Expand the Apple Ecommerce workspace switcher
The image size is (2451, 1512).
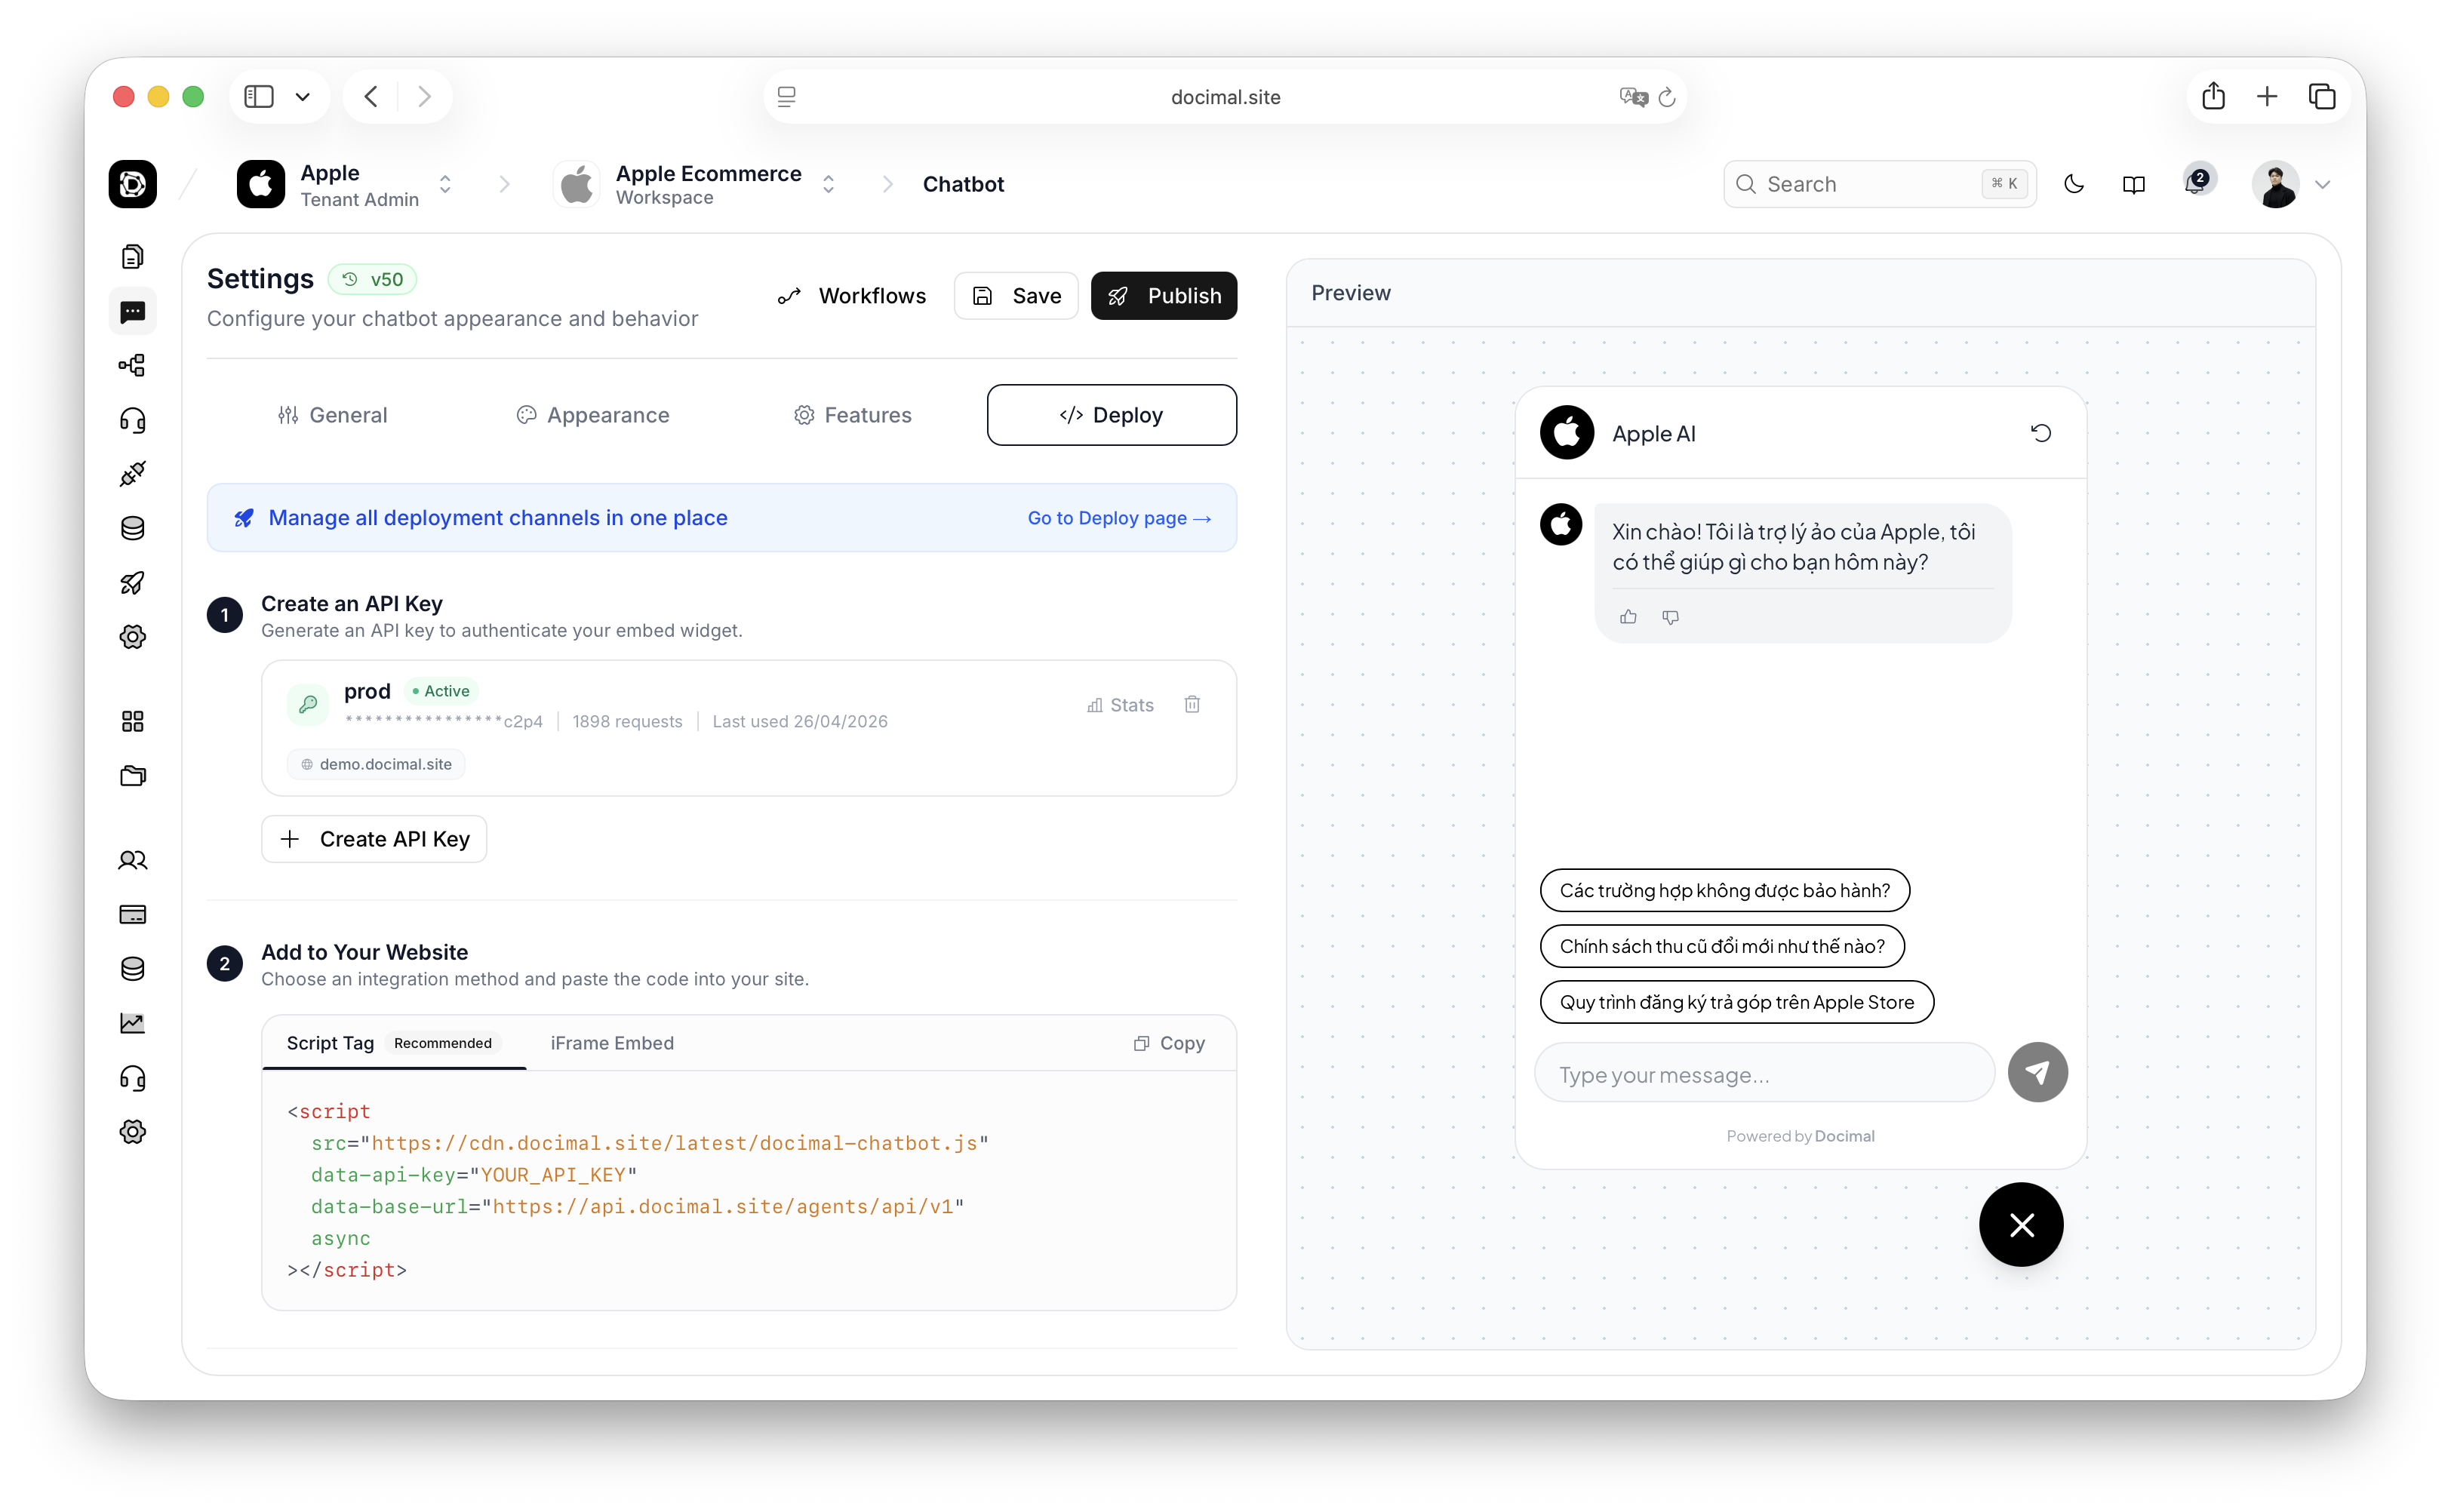tap(828, 184)
